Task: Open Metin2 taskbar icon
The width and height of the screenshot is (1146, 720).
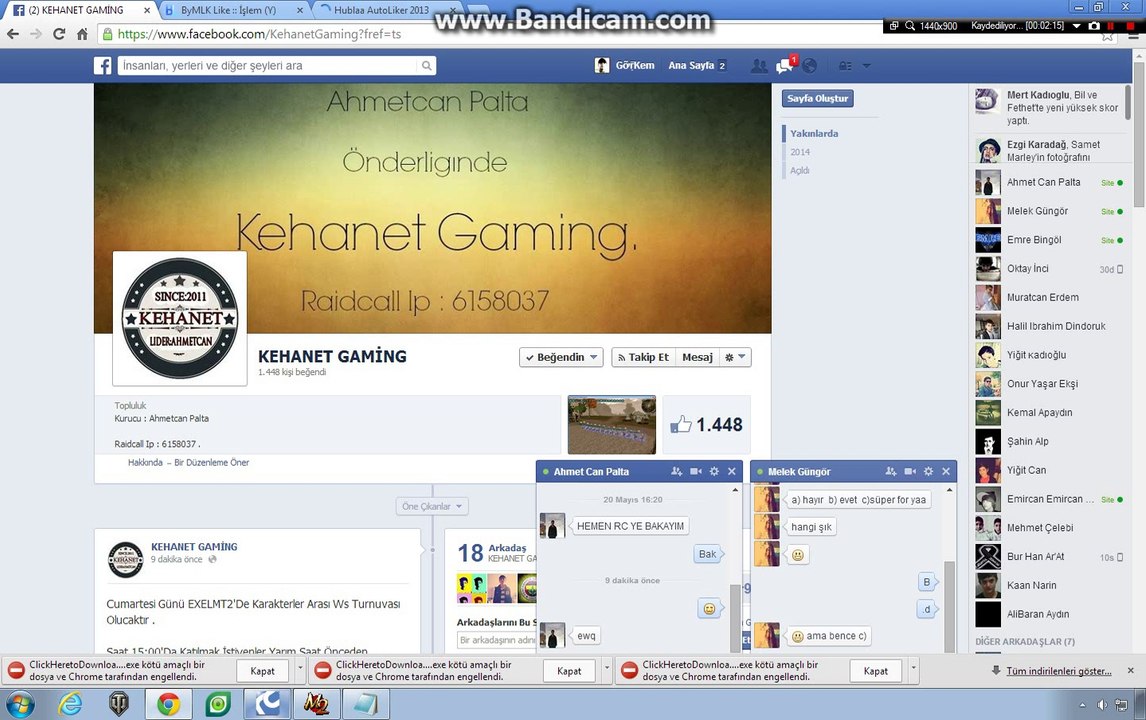Action: tap(316, 705)
